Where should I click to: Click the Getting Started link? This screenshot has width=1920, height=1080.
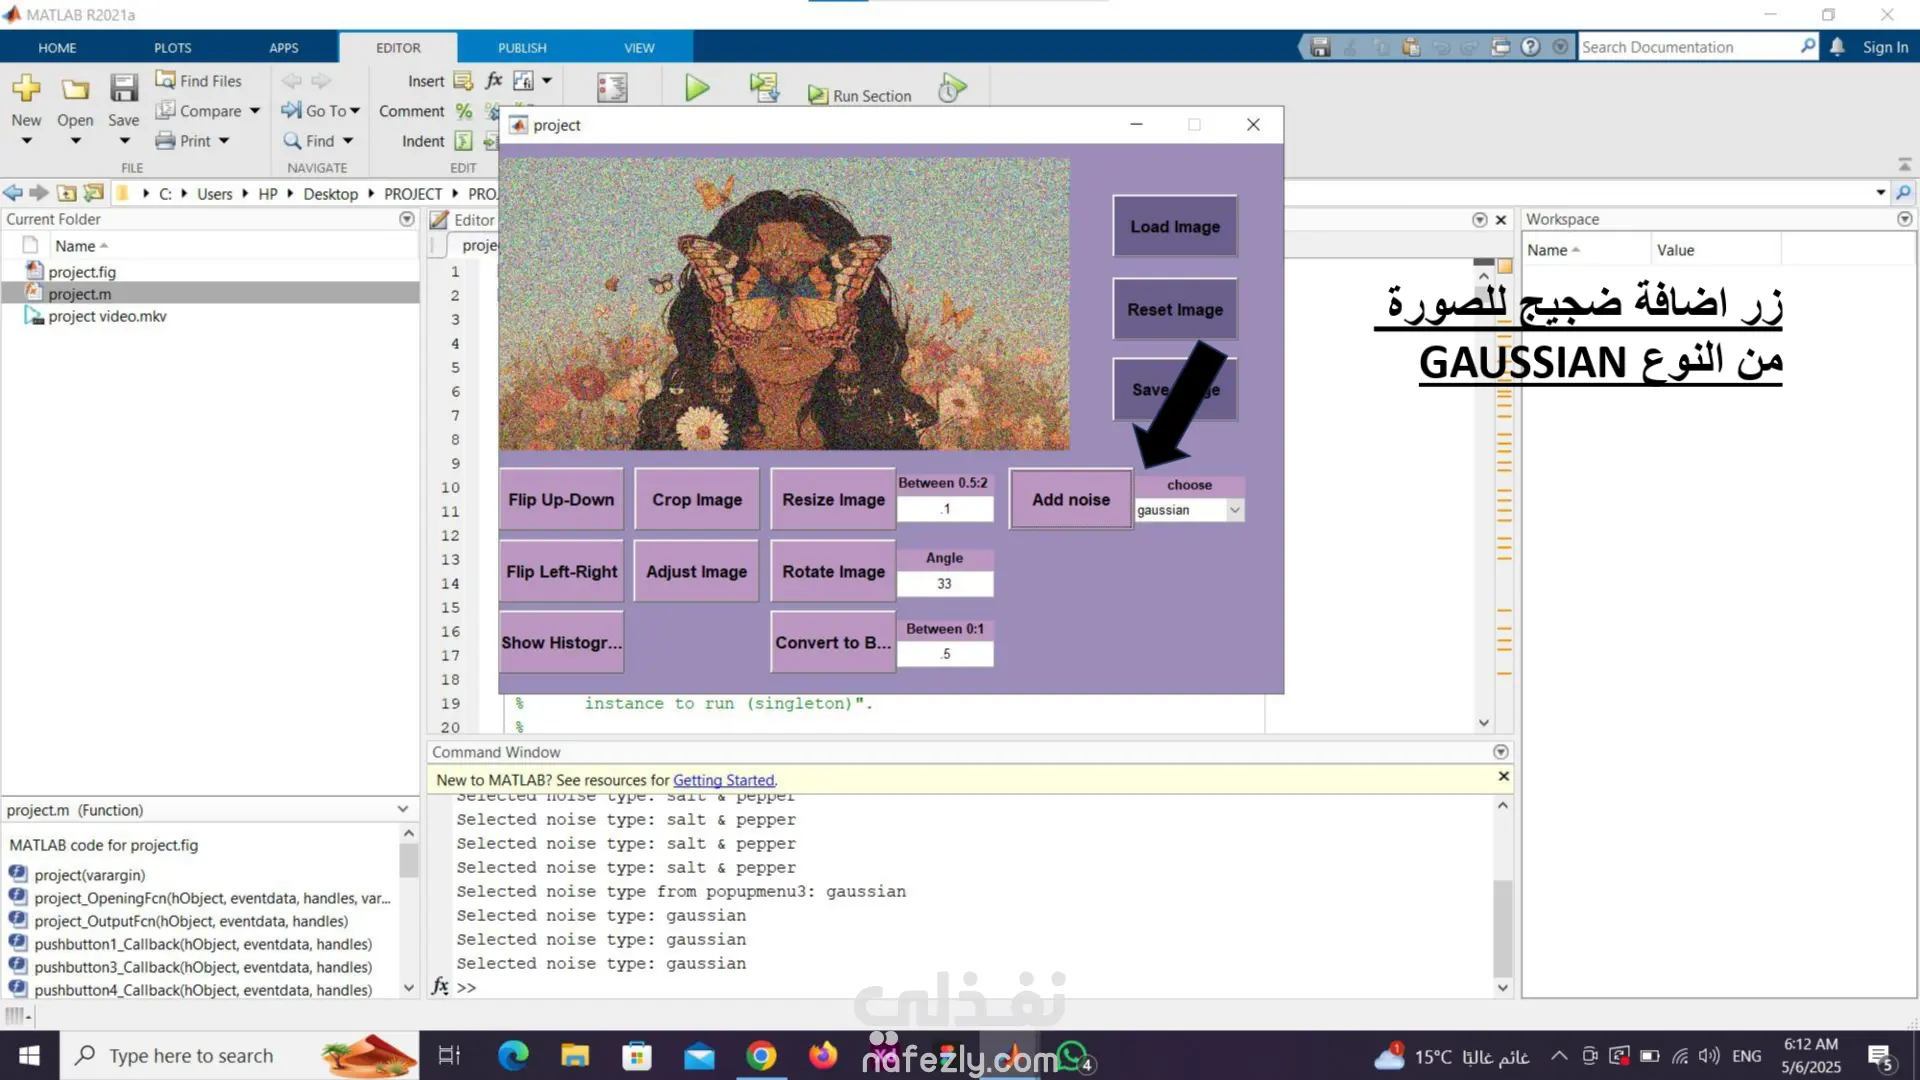tap(723, 780)
